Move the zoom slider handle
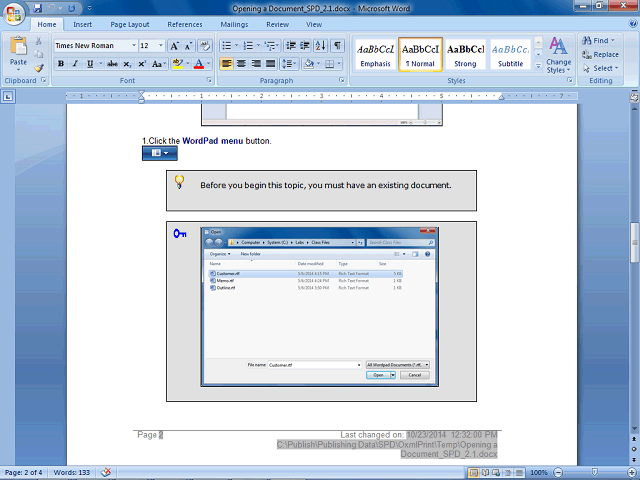Image resolution: width=640 pixels, height=480 pixels. pyautogui.click(x=595, y=473)
